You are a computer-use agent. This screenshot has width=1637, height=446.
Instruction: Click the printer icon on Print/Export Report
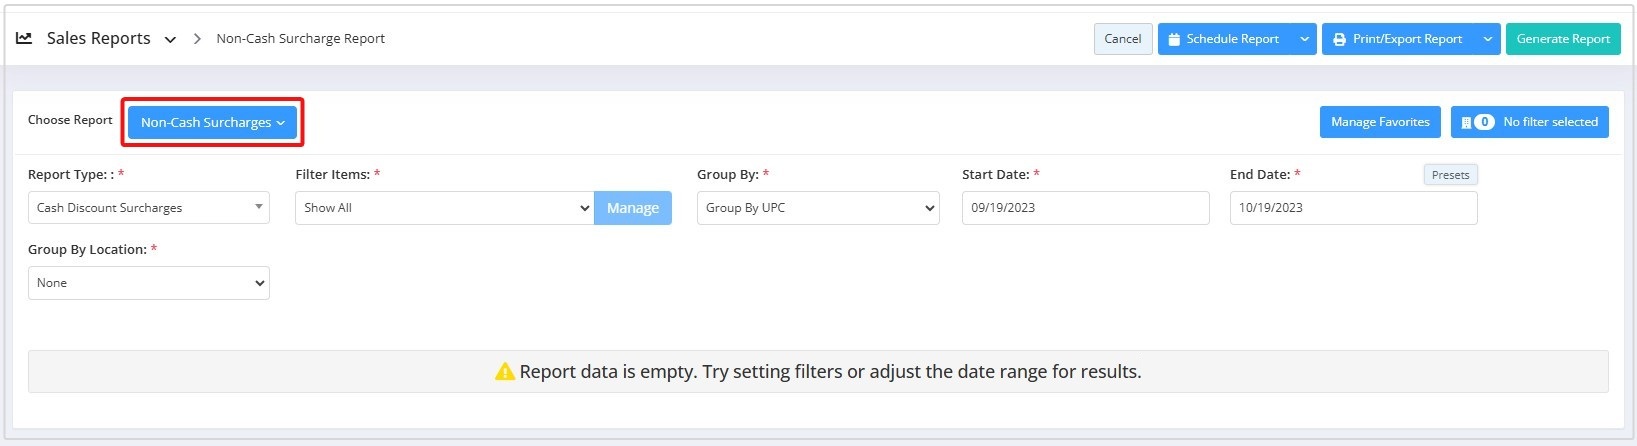click(1339, 39)
